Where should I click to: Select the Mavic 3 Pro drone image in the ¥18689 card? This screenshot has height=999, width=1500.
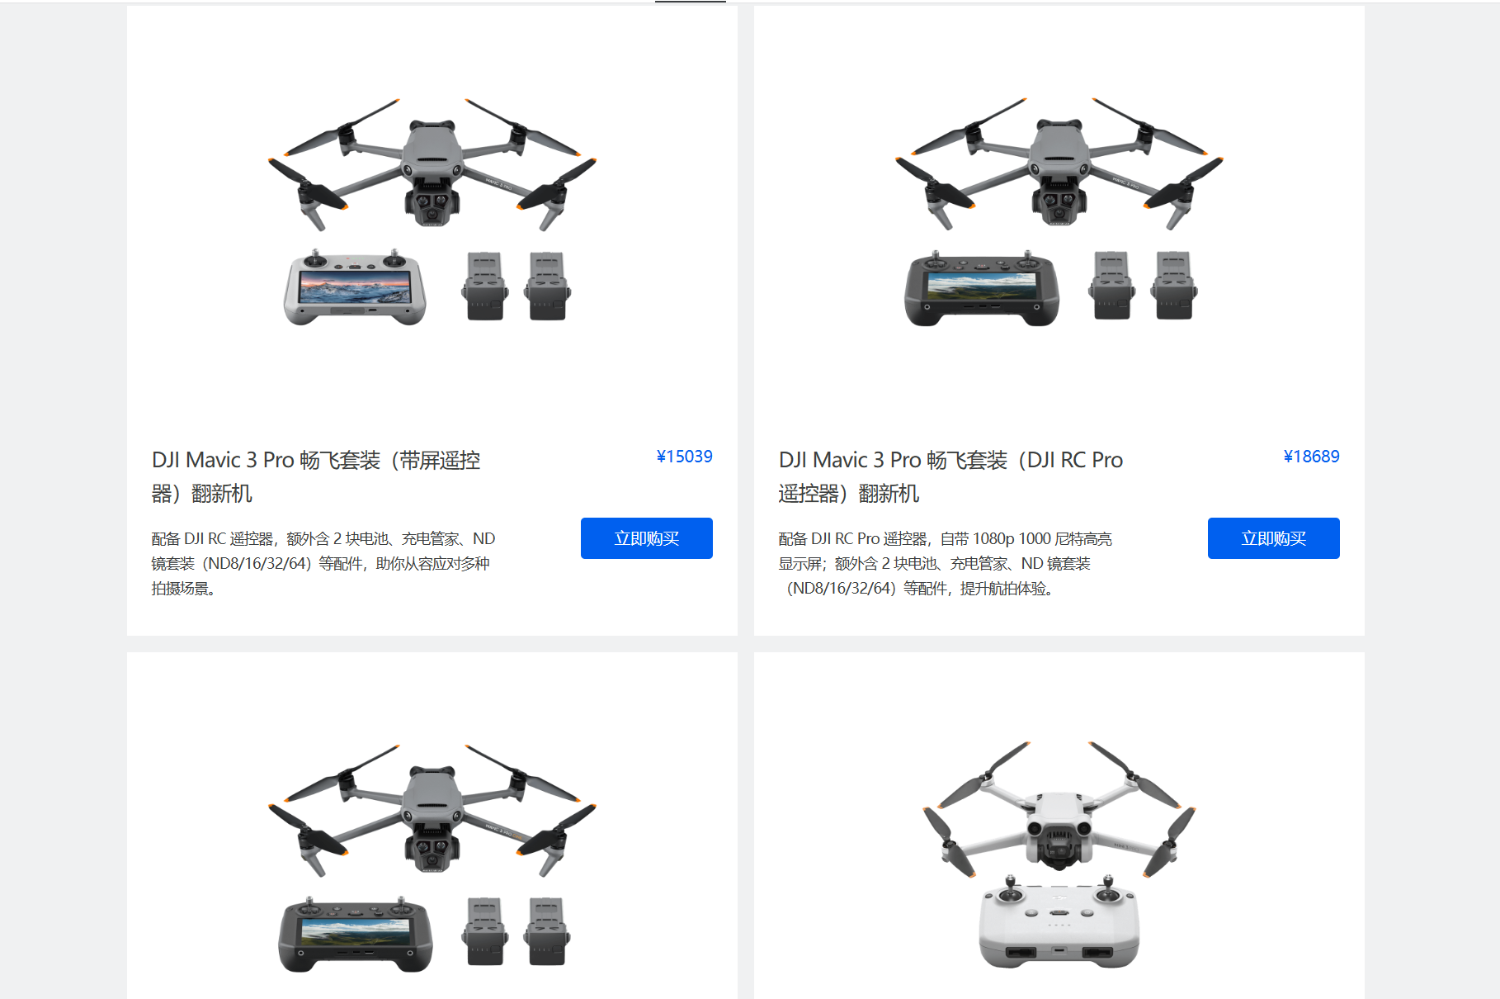1059,163
